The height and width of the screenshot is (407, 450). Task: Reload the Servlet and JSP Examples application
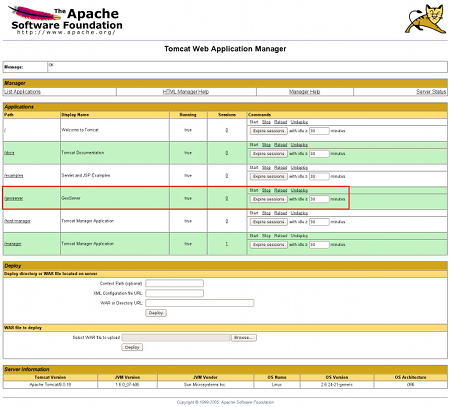pos(280,168)
